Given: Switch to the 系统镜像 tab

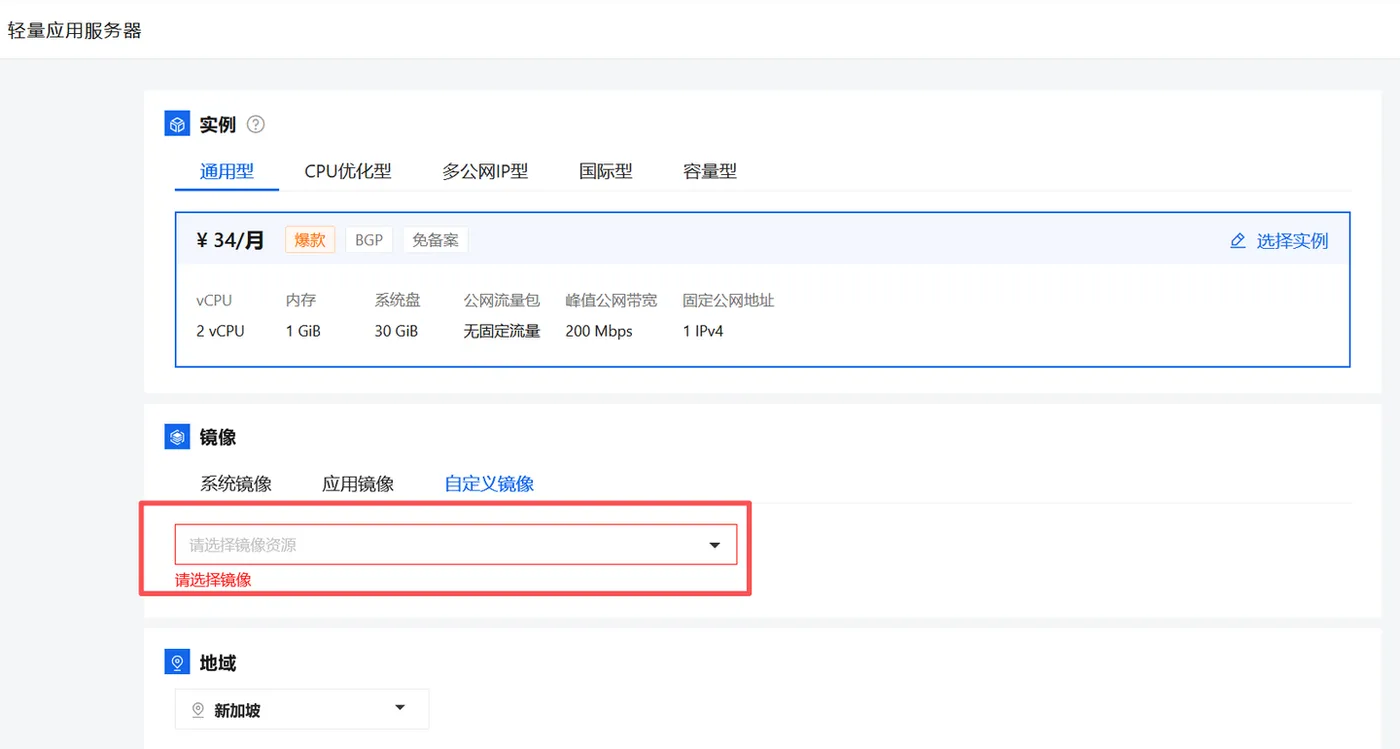Looking at the screenshot, I should (x=236, y=484).
